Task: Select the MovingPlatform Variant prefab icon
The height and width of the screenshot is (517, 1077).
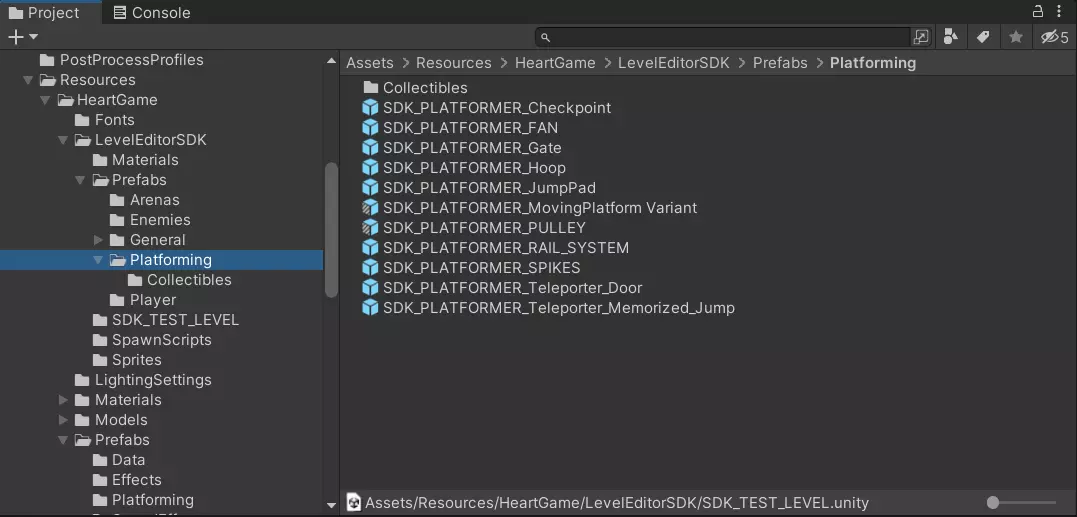Action: [x=370, y=207]
